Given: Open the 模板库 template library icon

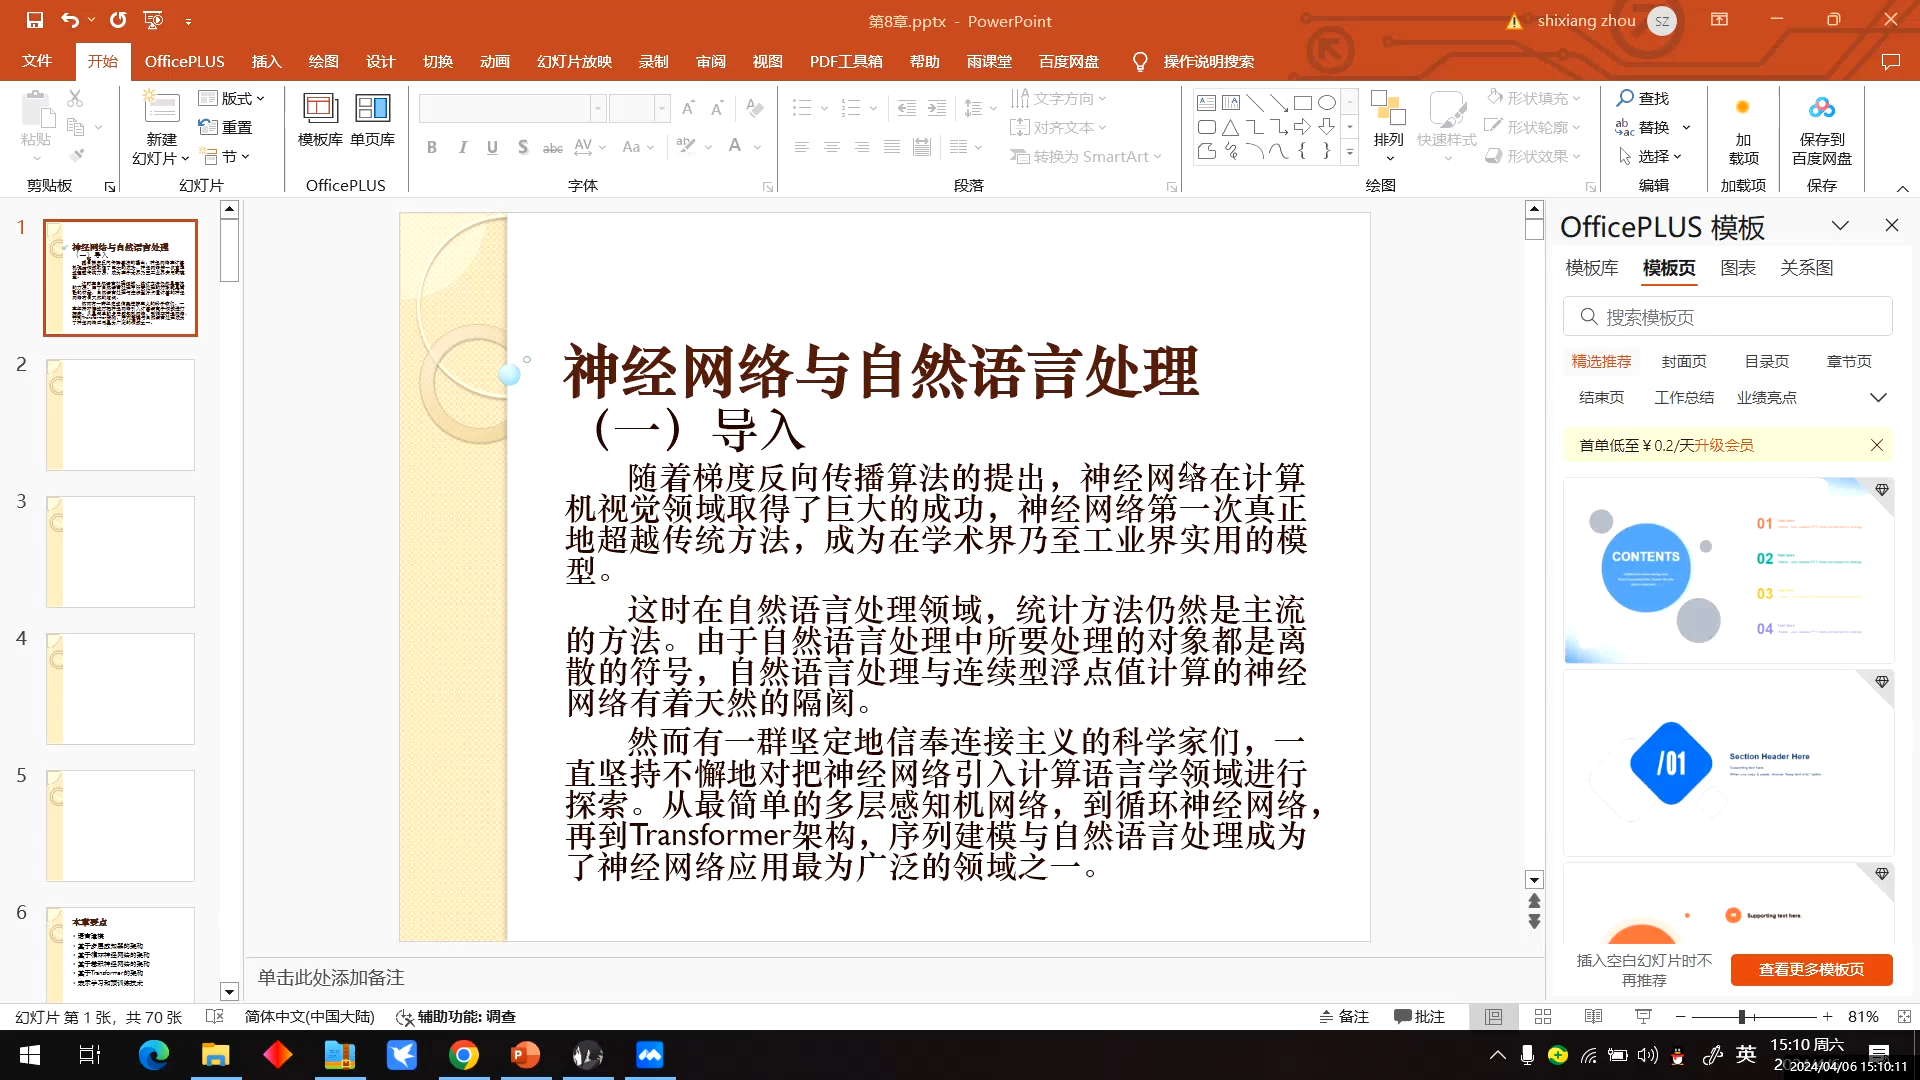Looking at the screenshot, I should click(x=320, y=108).
